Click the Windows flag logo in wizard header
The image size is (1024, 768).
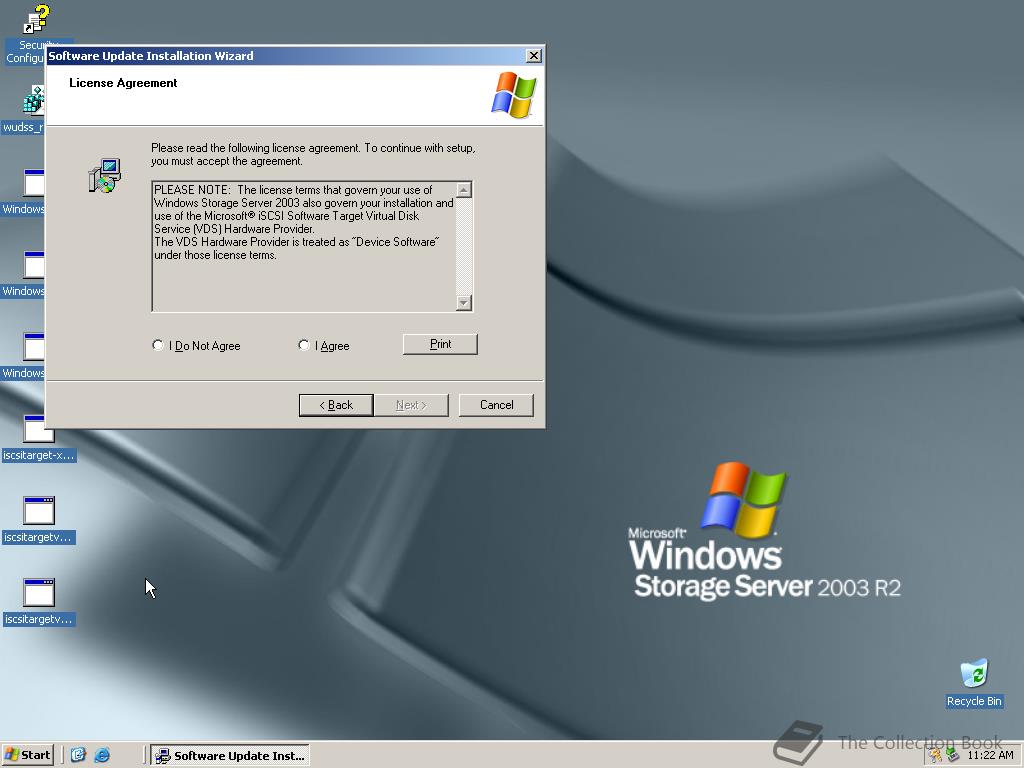(x=513, y=95)
